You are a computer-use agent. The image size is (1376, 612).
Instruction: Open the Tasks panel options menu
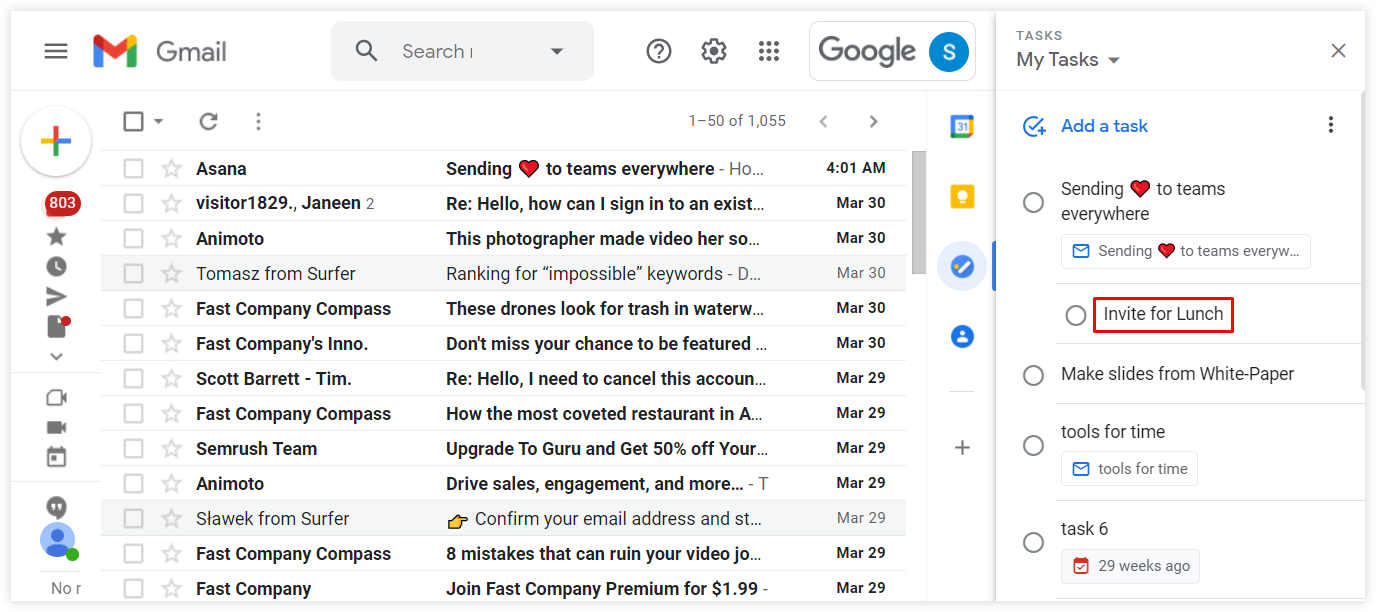1330,124
